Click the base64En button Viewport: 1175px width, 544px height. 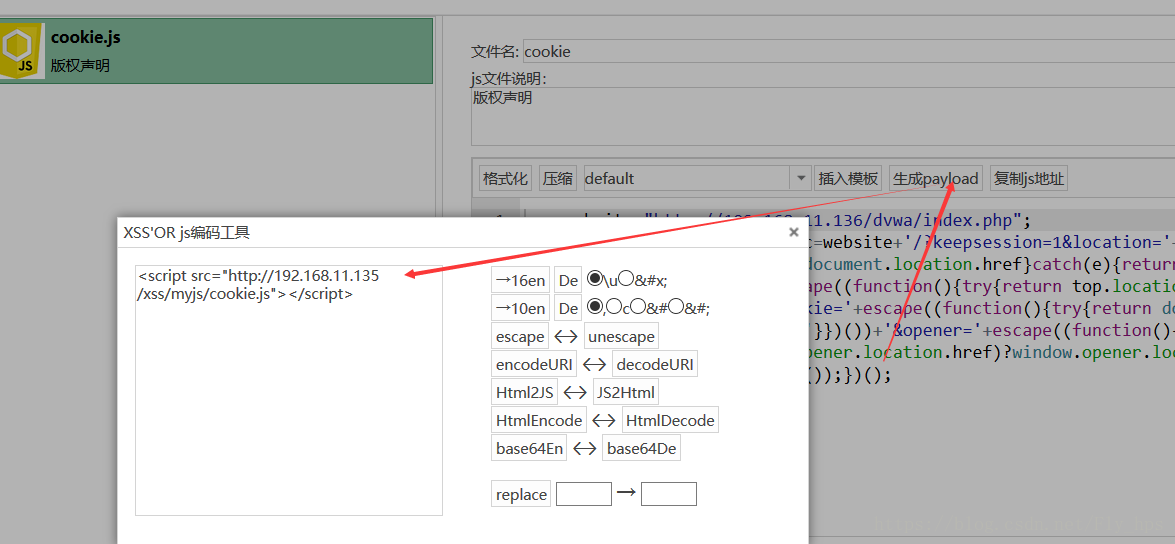point(529,448)
